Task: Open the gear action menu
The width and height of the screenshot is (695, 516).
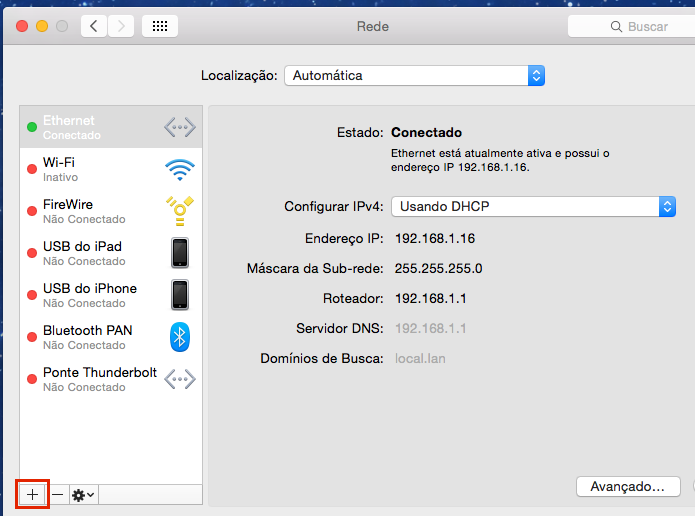Action: (84, 495)
